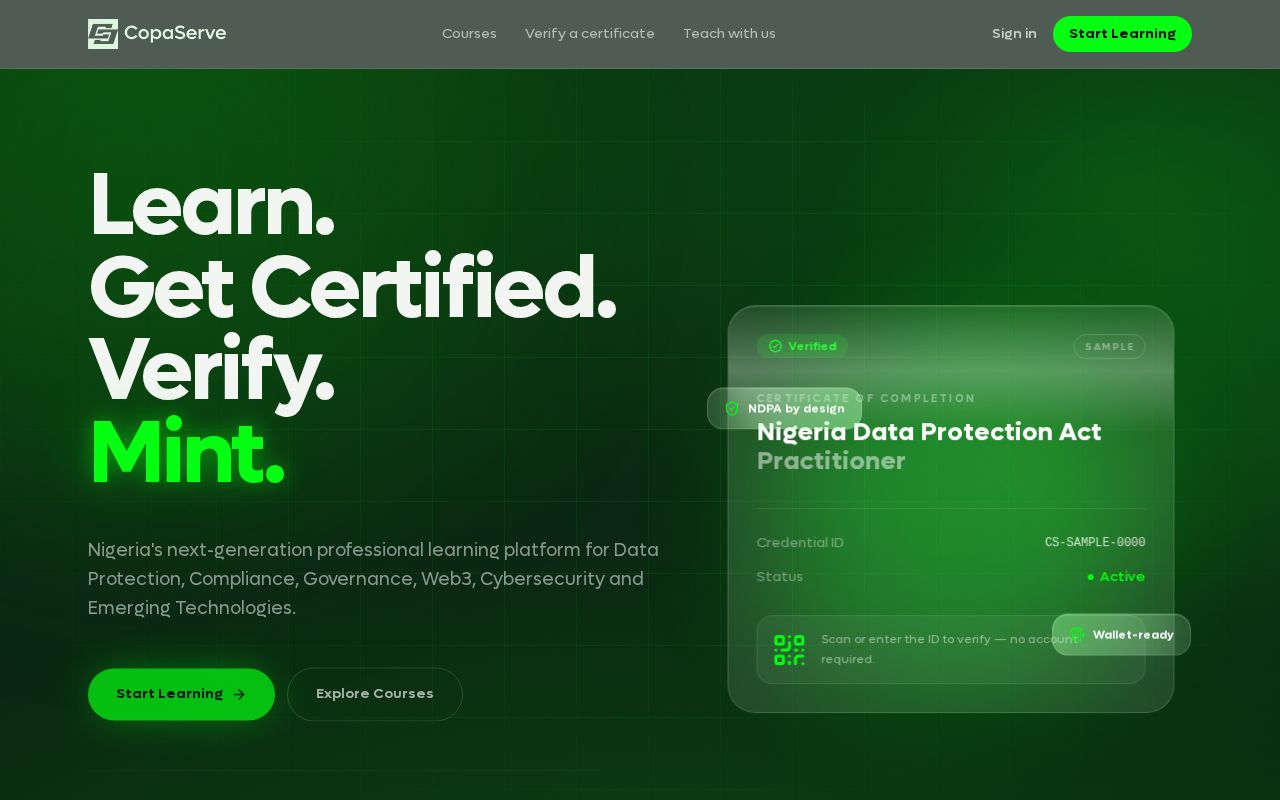
Task: Click the arrow icon in Start Learning
Action: pyautogui.click(x=239, y=694)
